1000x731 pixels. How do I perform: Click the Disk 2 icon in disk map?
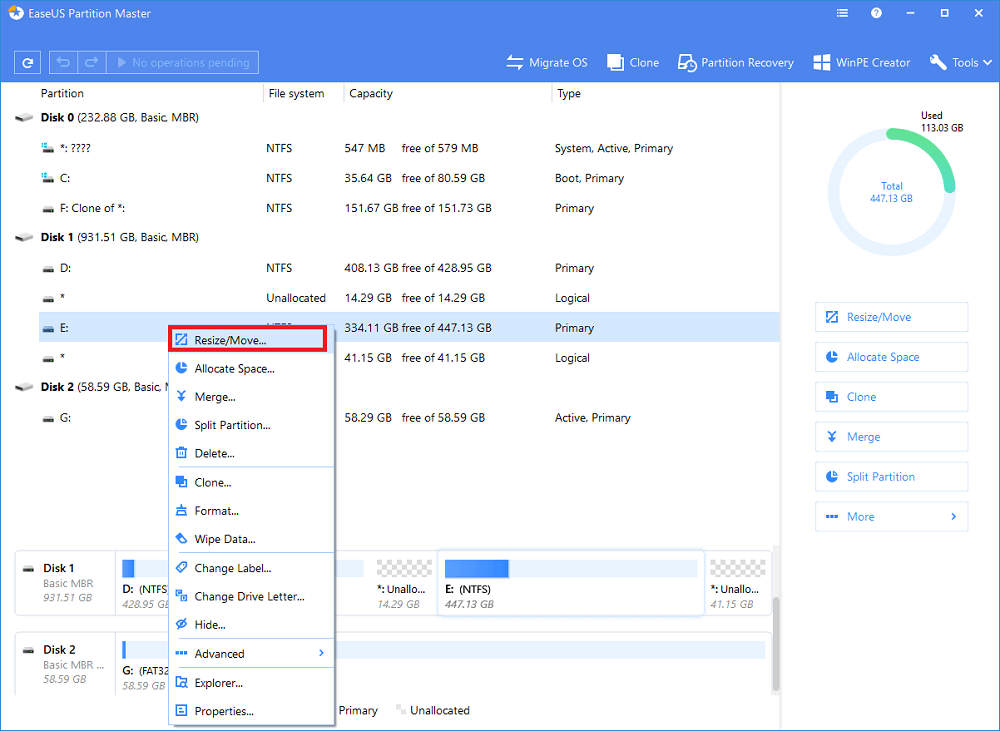pos(29,650)
